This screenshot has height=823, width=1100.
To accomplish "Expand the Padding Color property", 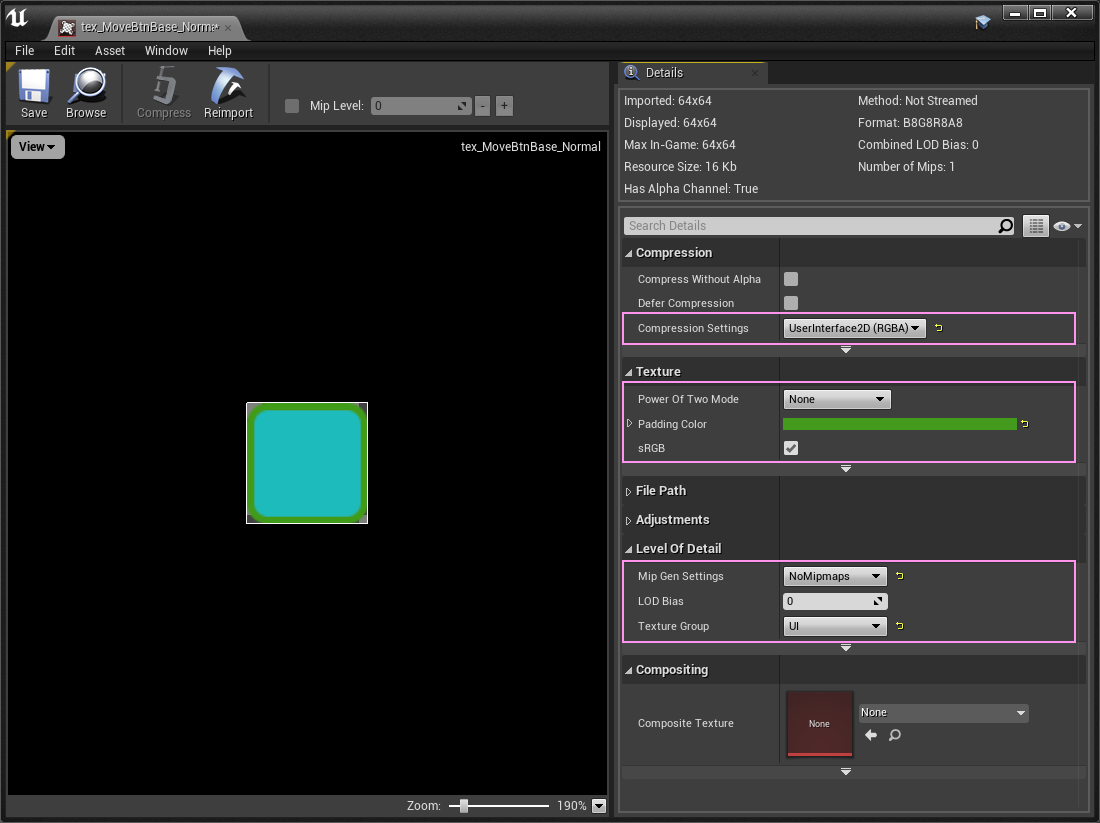I will tap(629, 424).
